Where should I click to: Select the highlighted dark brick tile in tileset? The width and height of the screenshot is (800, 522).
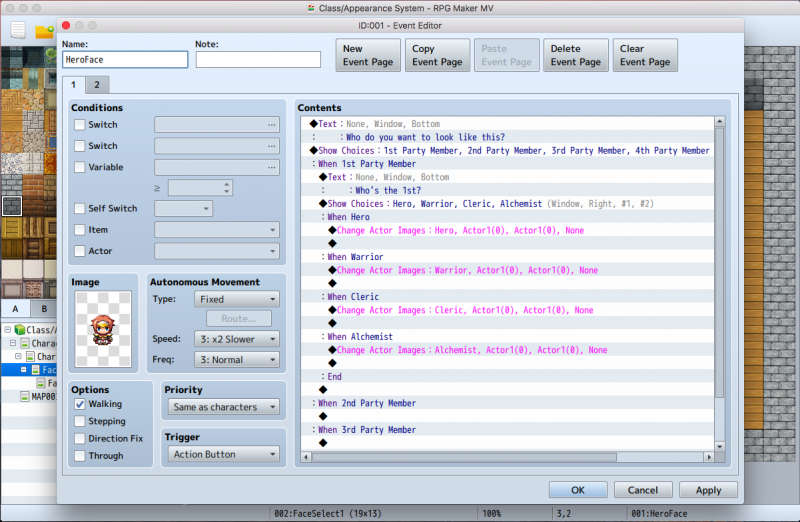click(x=12, y=206)
